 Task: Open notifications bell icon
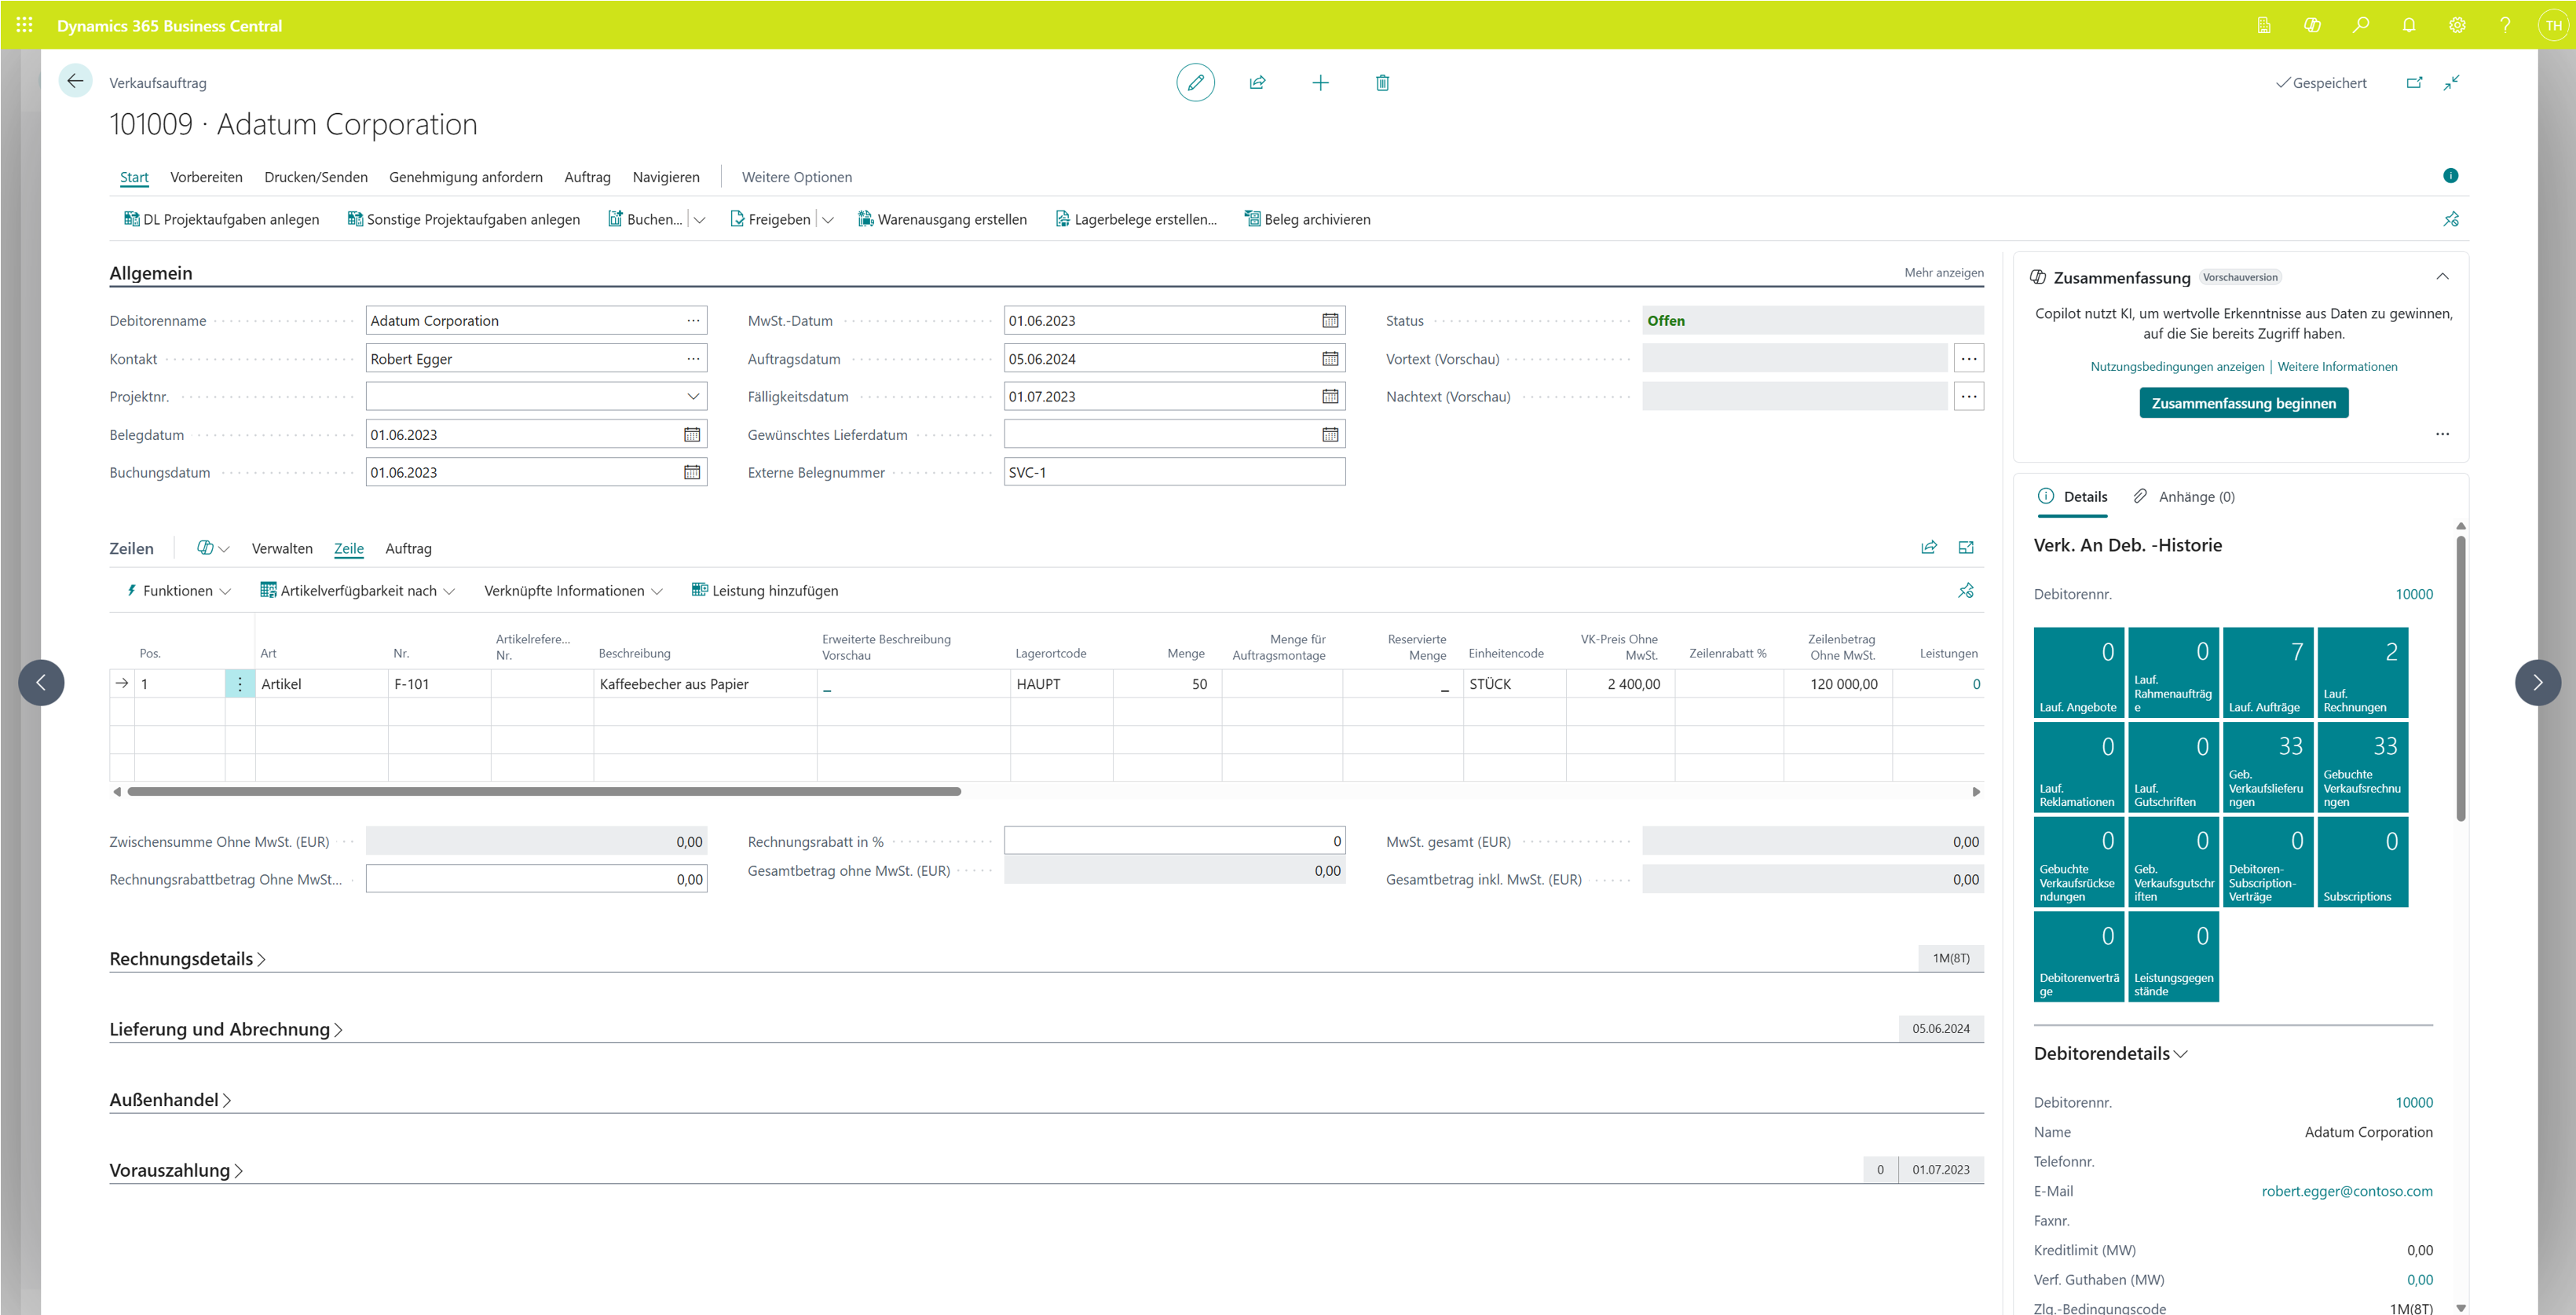coord(2409,25)
